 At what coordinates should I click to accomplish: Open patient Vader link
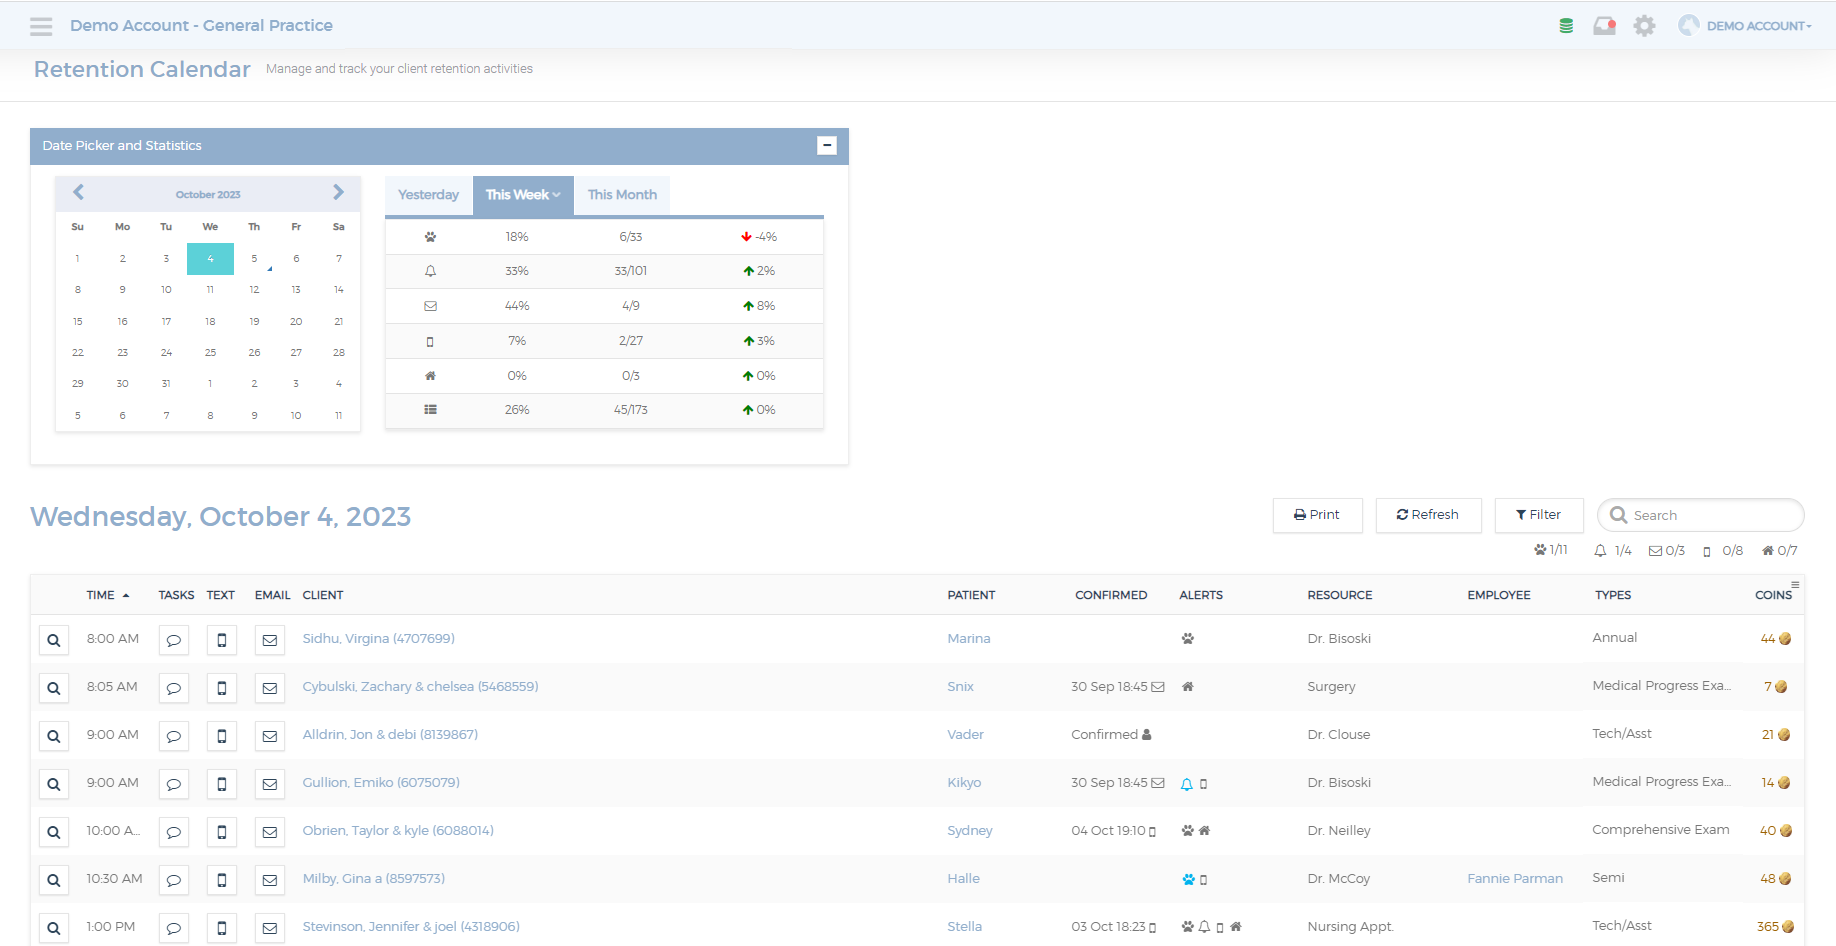965,734
